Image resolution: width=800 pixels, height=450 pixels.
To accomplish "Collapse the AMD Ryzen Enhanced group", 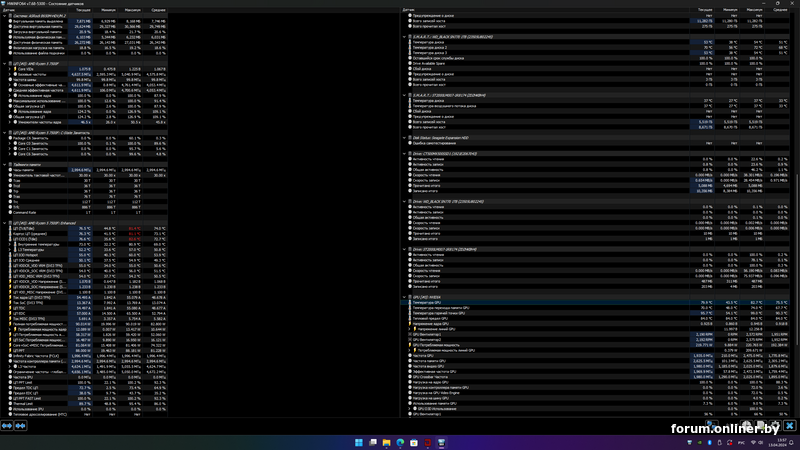I will click(x=5, y=223).
